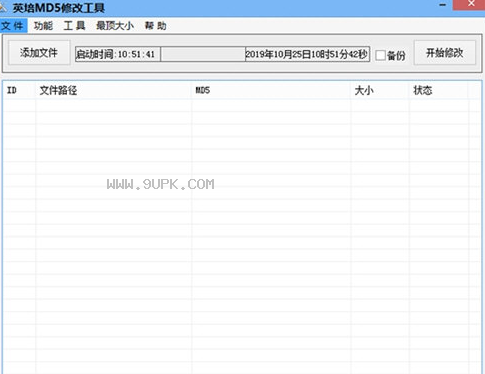485x374 pixels.
Task: Minimize the 英培MD5修改工具 window
Action: 443,5
